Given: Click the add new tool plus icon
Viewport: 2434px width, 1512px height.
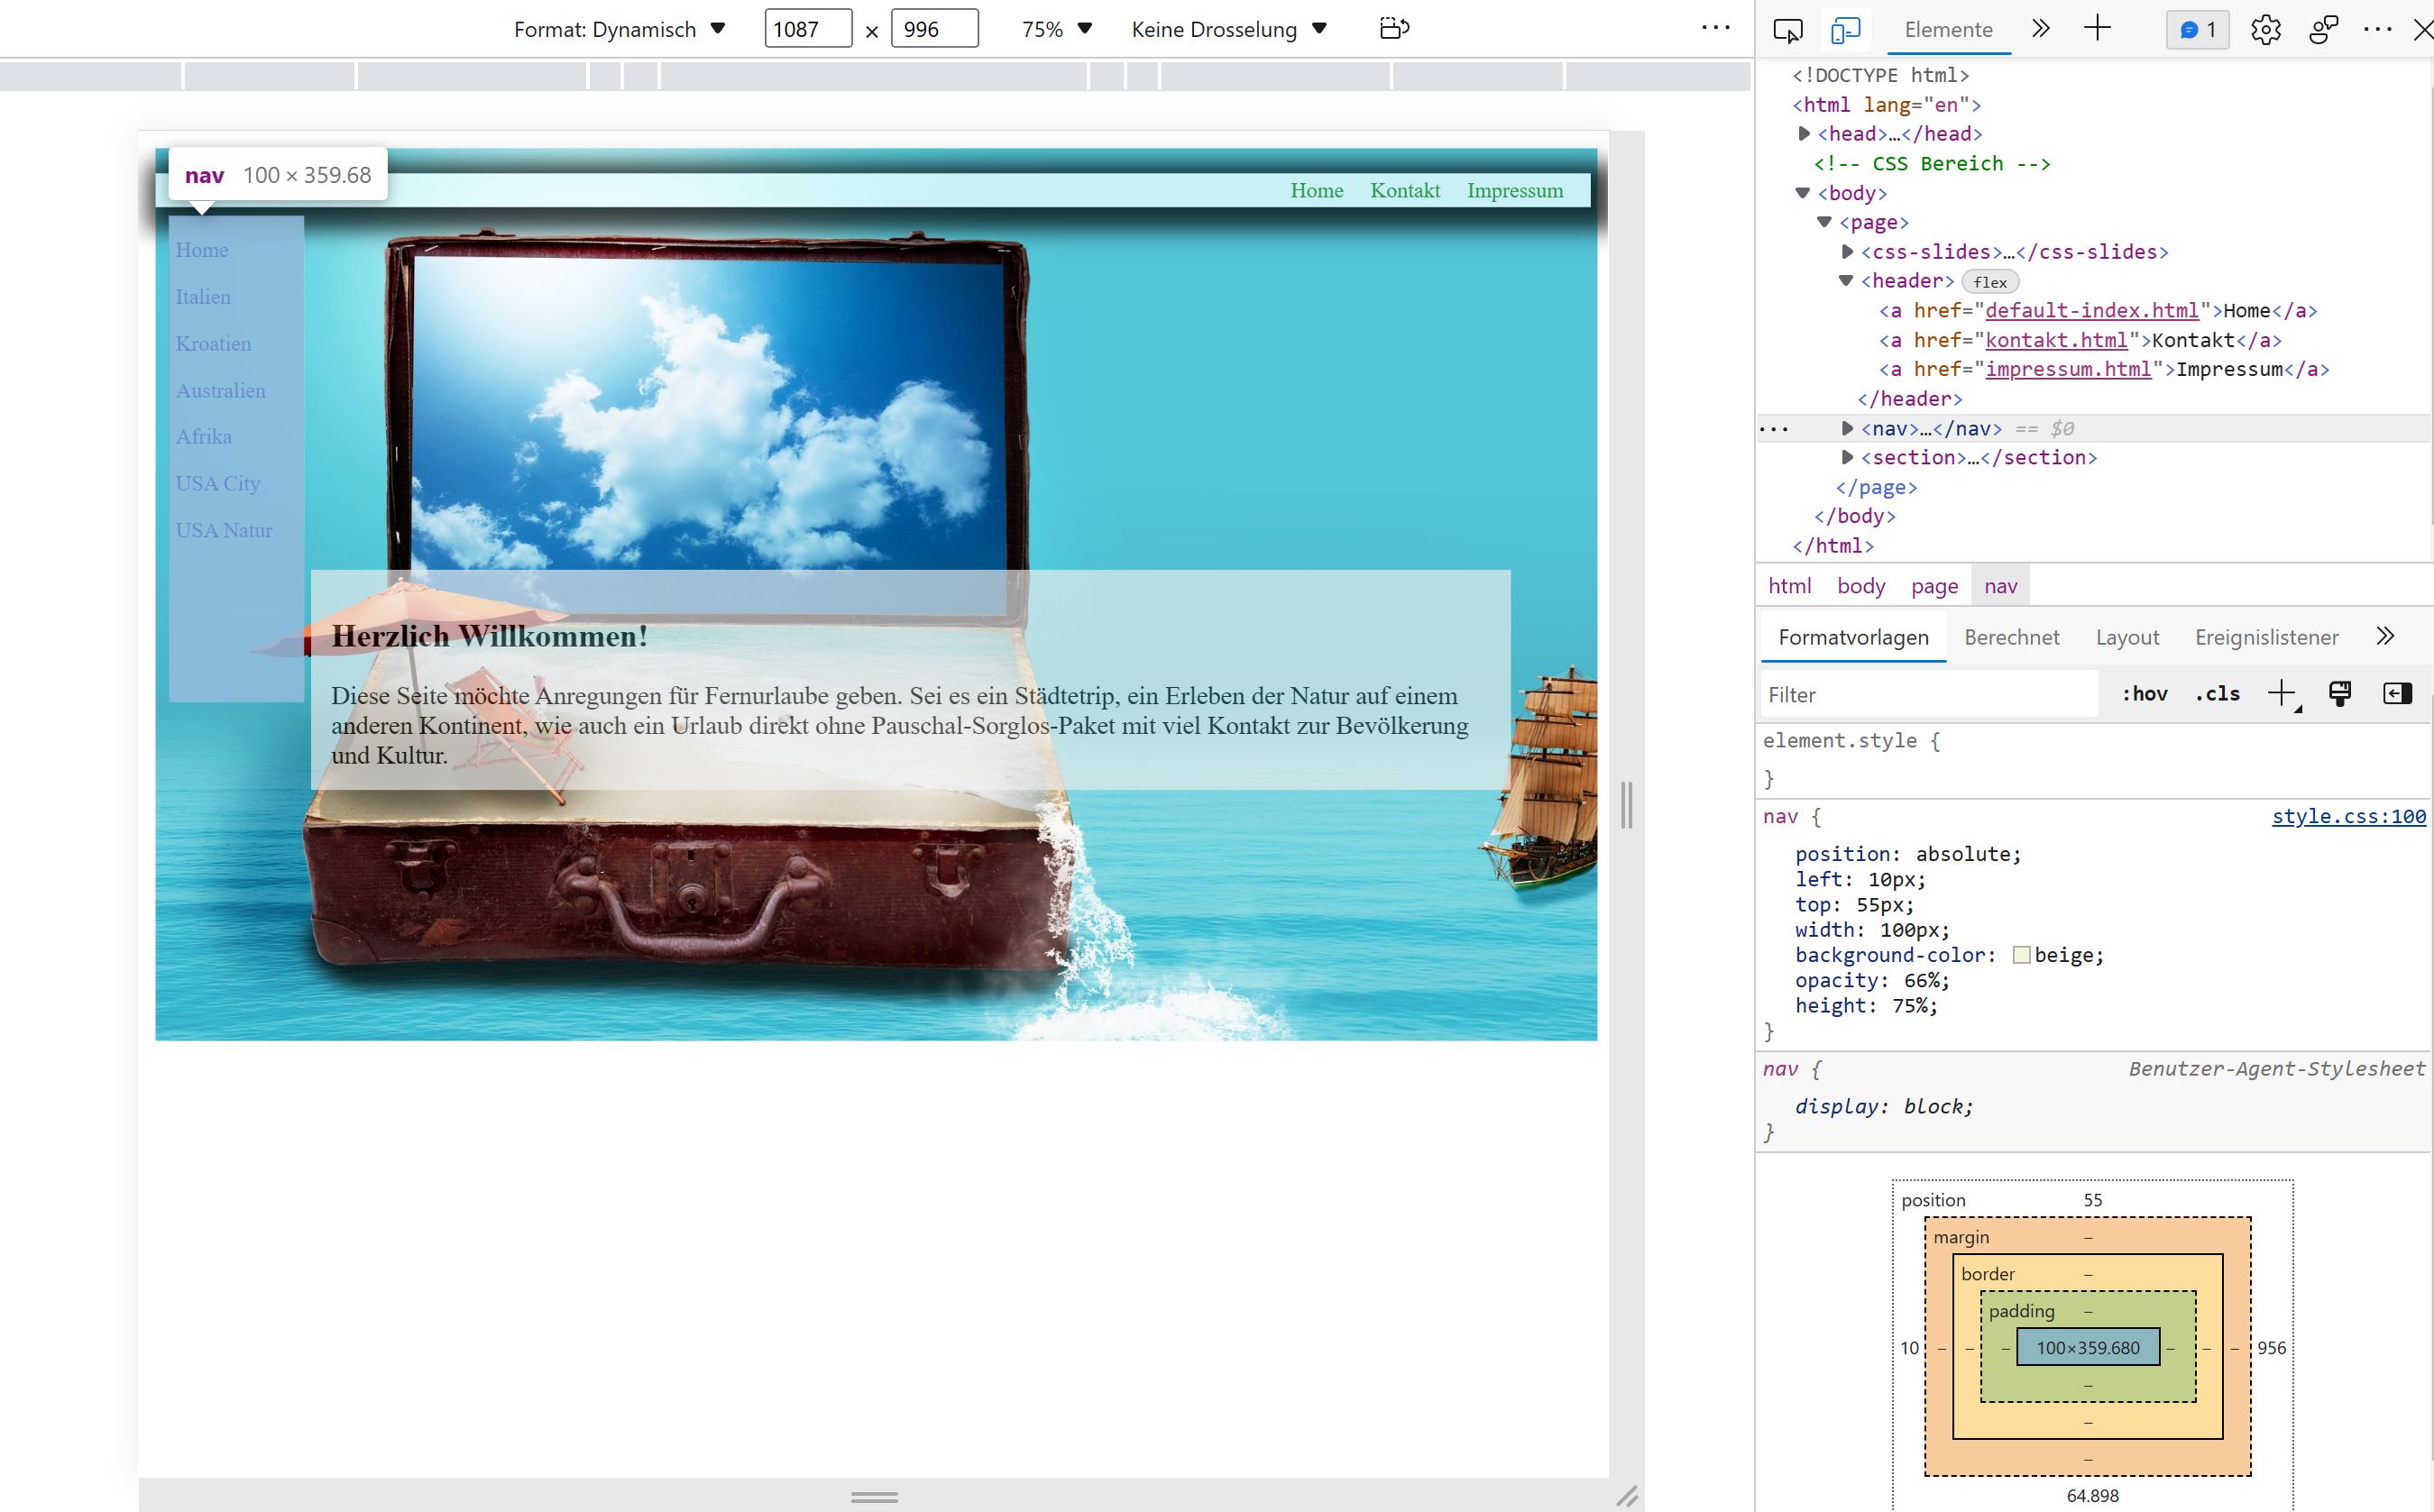Looking at the screenshot, I should click(x=2097, y=29).
